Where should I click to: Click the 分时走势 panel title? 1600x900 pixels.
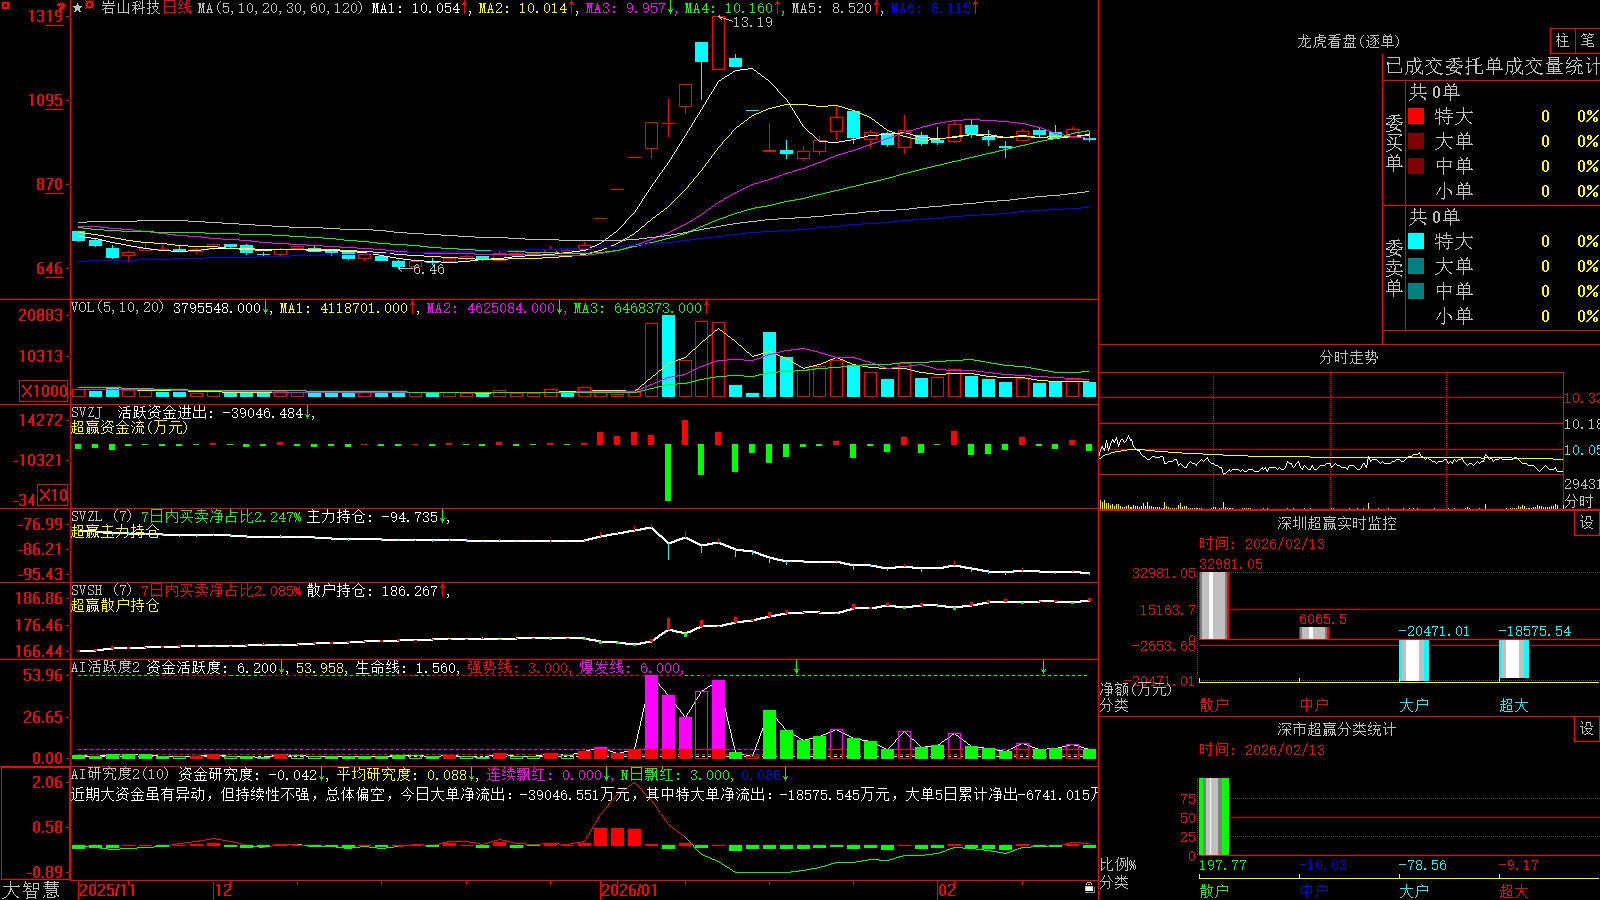(1348, 357)
